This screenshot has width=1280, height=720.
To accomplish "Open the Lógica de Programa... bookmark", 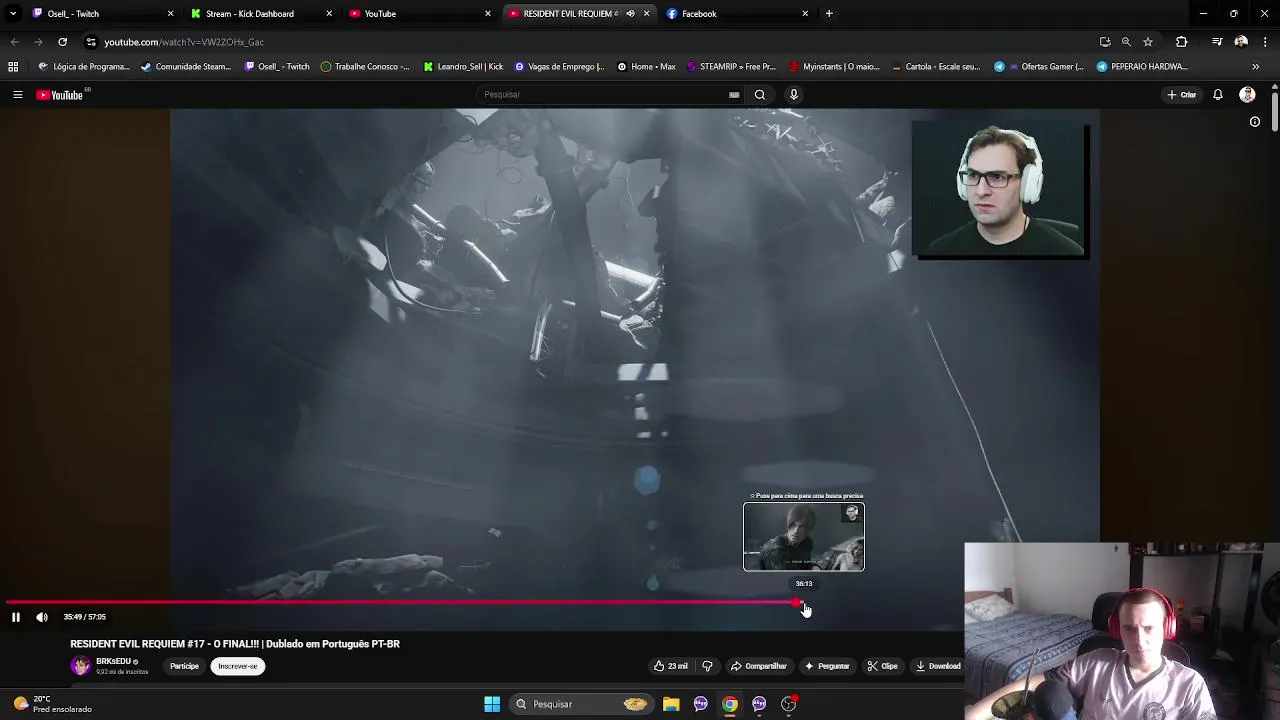I will tap(84, 67).
